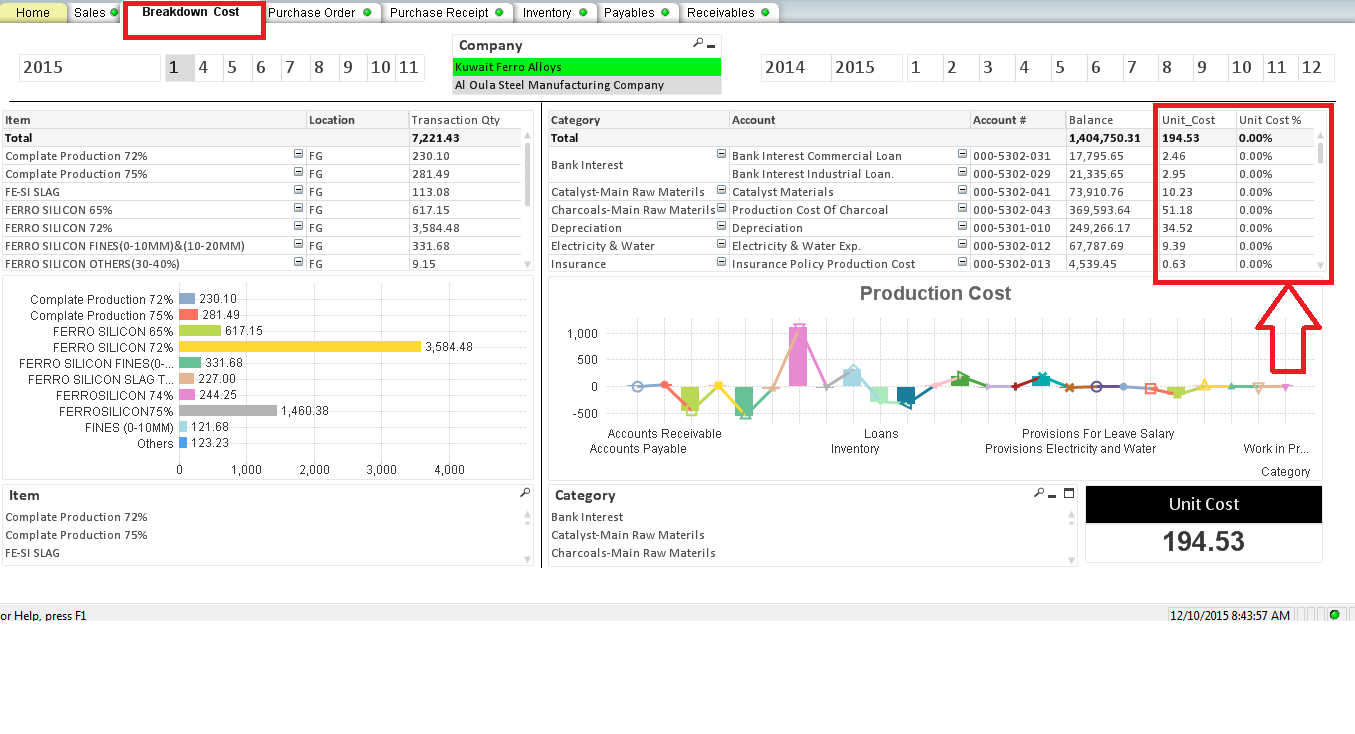Open the Inventory tab
The width and height of the screenshot is (1355, 734).
pos(547,13)
